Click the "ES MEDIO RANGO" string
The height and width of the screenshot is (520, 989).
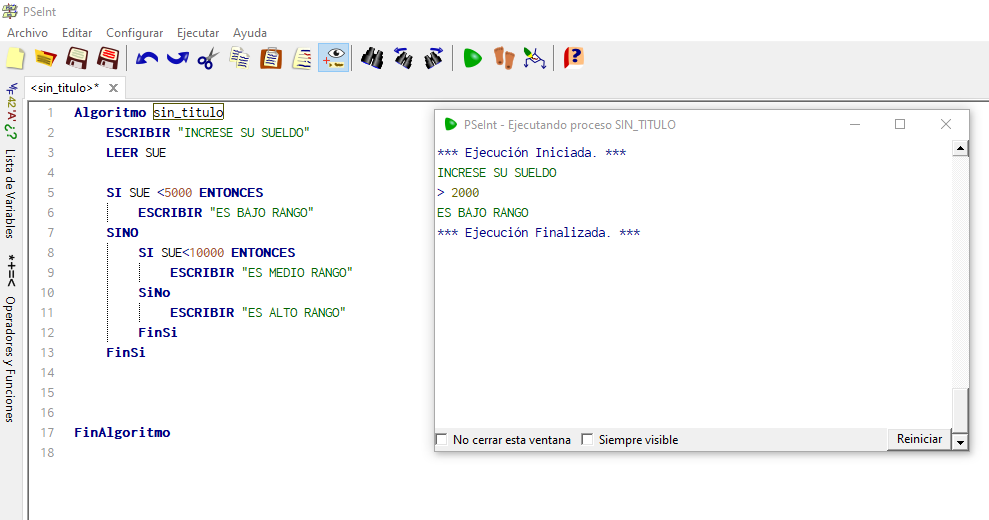297,273
